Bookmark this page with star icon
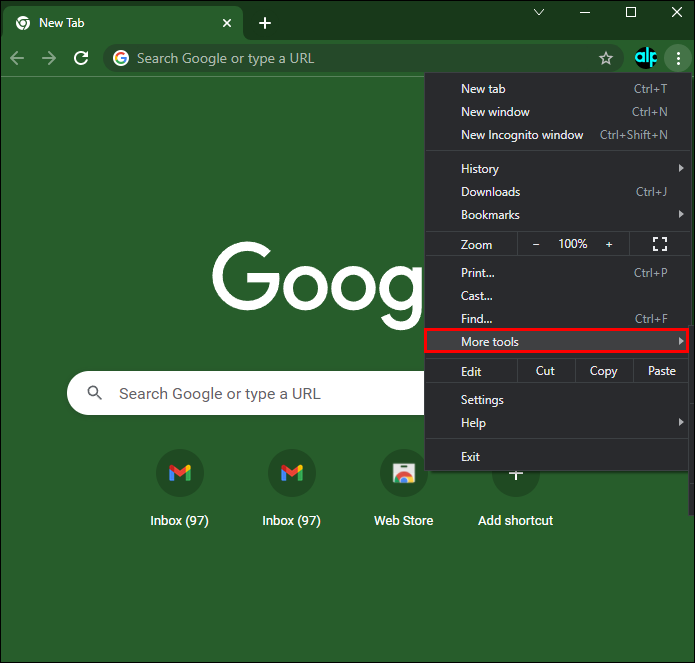This screenshot has width=695, height=663. 605,58
